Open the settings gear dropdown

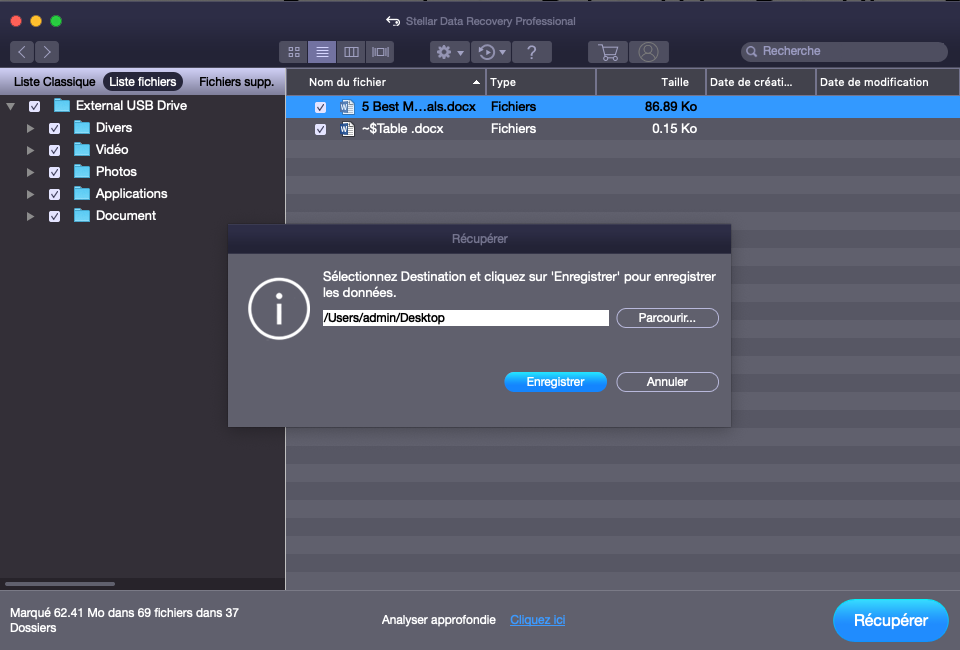pyautogui.click(x=448, y=52)
